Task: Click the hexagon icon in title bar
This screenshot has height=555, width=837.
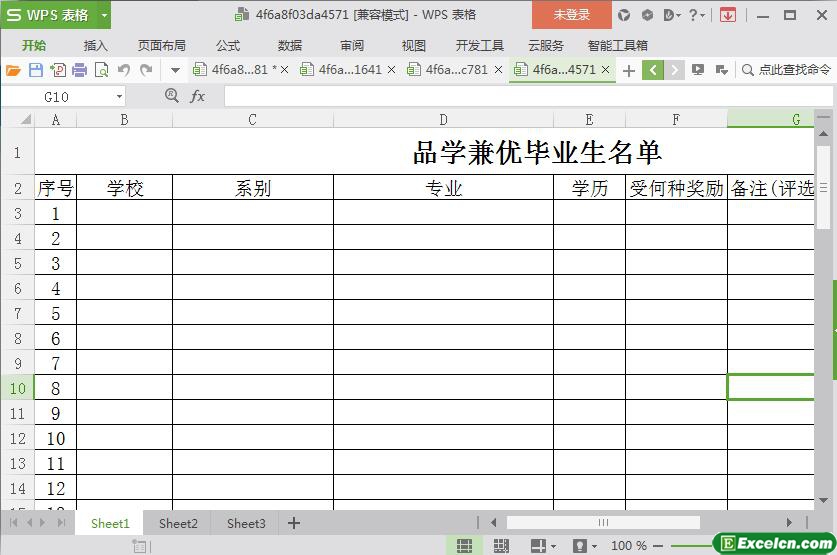Action: [x=647, y=15]
